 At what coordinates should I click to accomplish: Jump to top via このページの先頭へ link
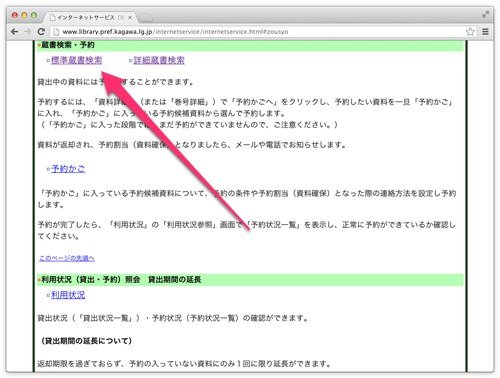tap(67, 258)
